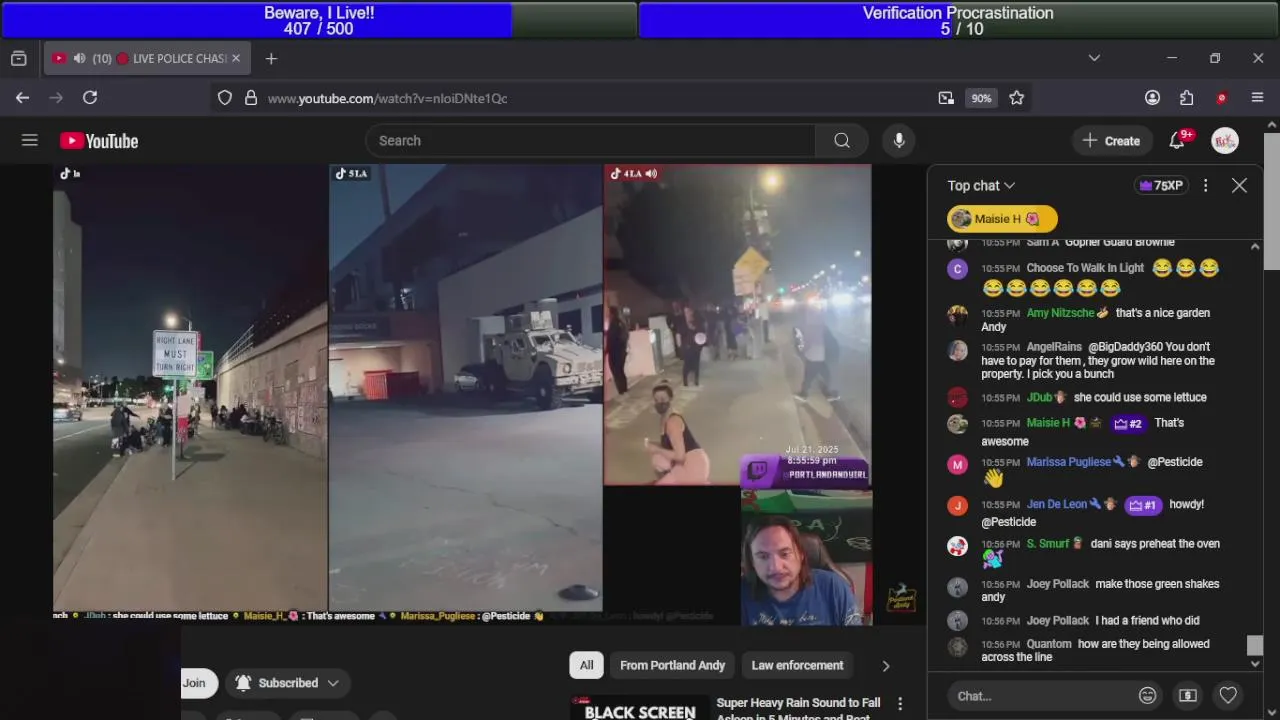Show more filter chips with arrow
Viewport: 1280px width, 720px height.
(885, 665)
